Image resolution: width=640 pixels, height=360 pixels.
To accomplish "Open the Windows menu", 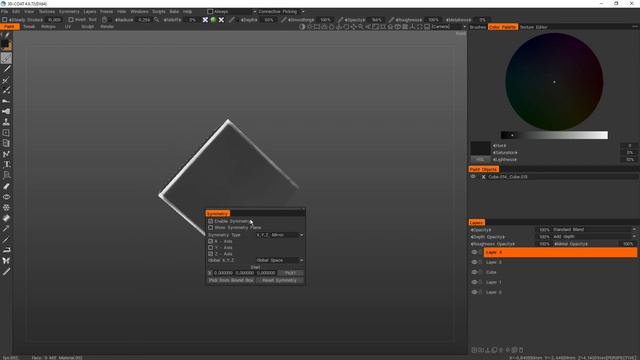I will pos(139,11).
